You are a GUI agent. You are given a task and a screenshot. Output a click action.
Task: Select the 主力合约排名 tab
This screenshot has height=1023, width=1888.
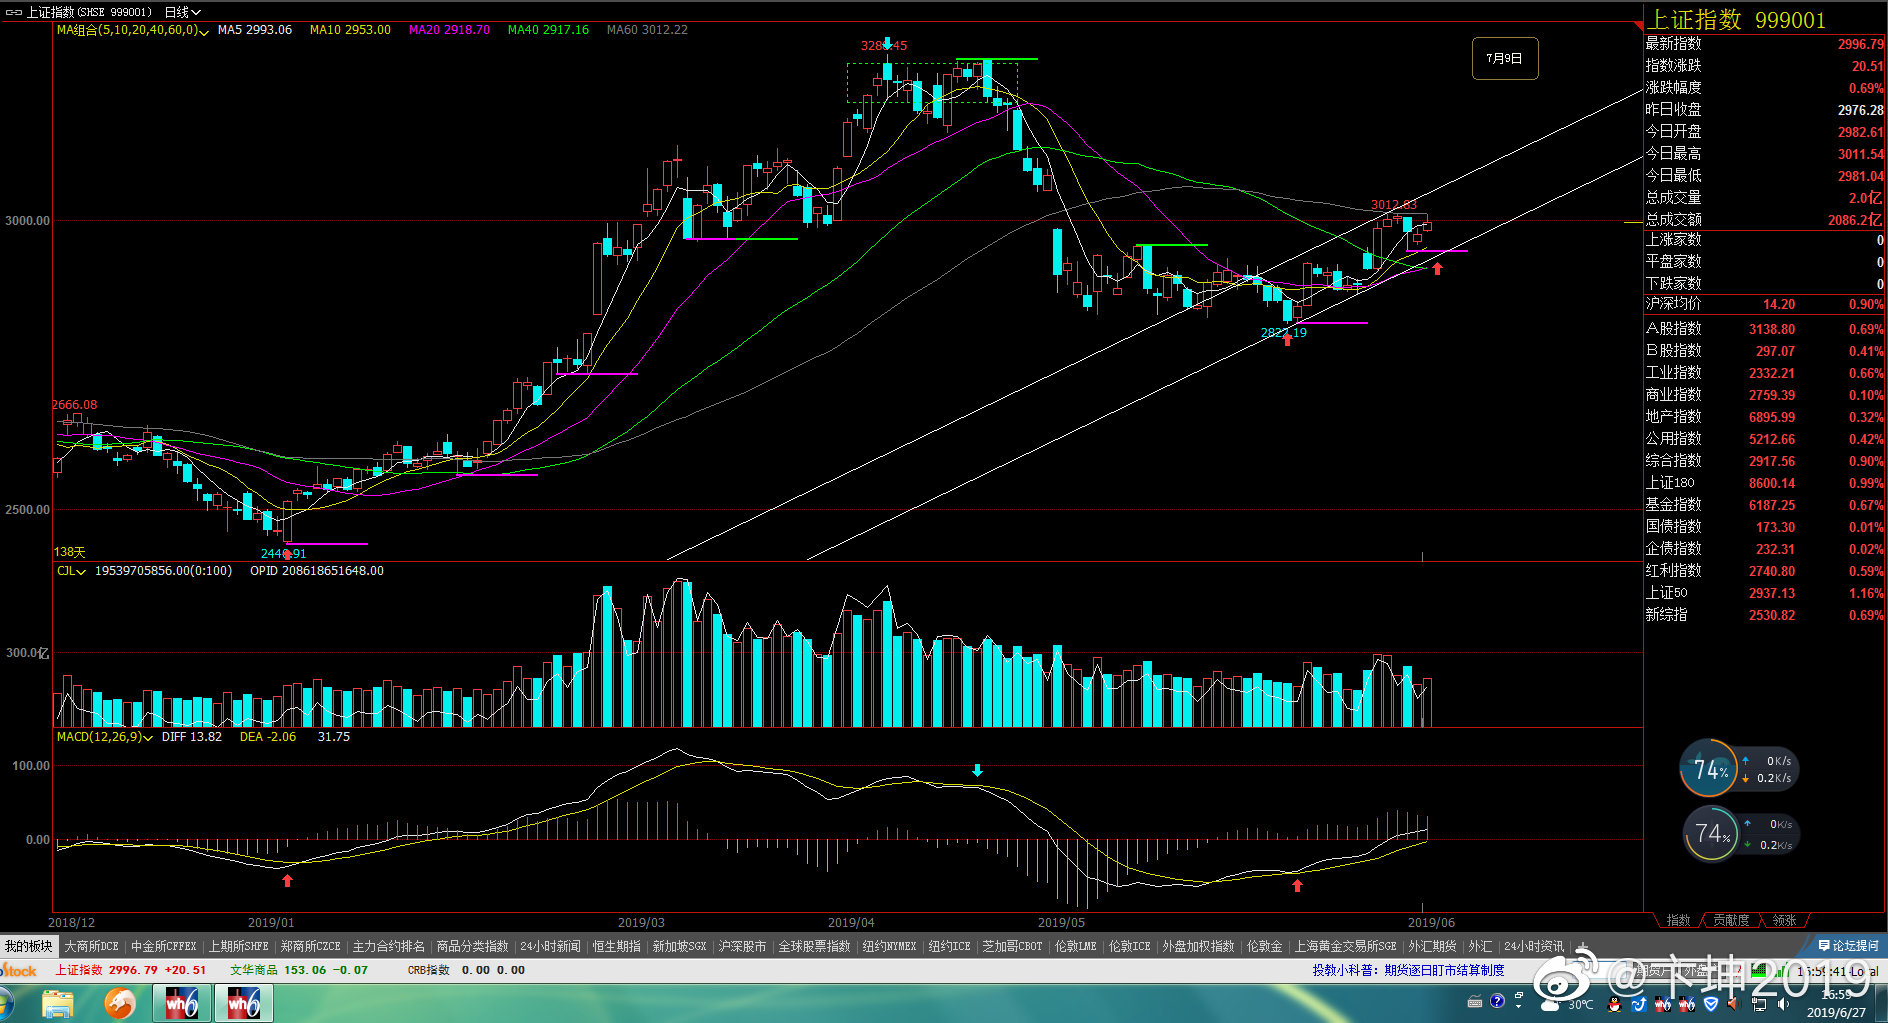pyautogui.click(x=388, y=946)
